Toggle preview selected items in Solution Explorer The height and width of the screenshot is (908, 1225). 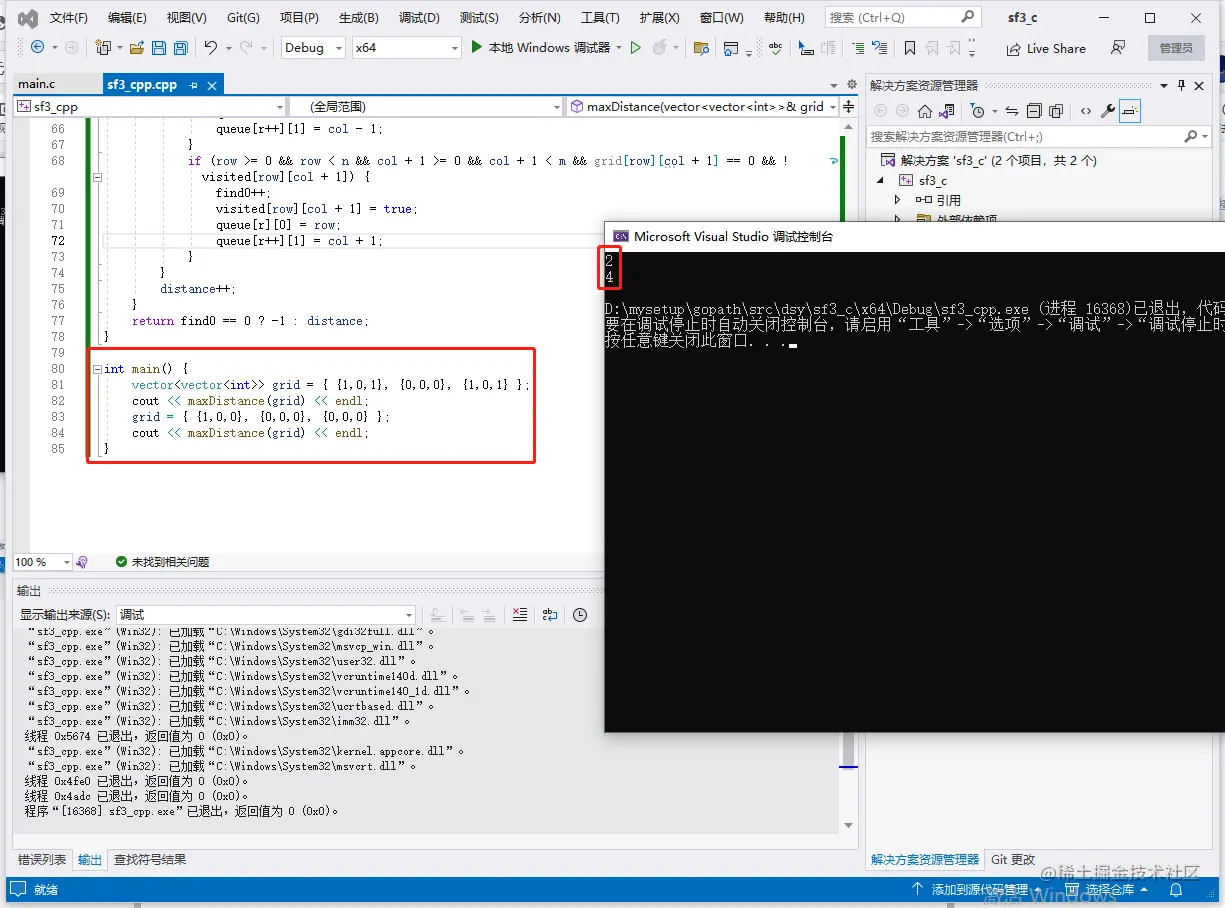click(x=1130, y=111)
